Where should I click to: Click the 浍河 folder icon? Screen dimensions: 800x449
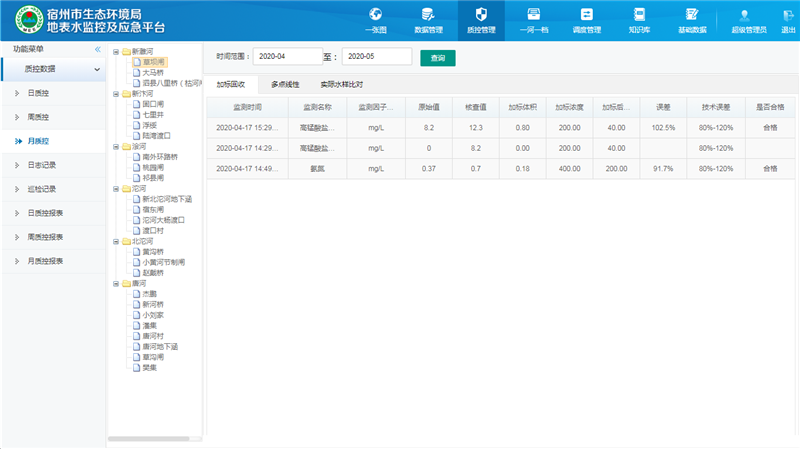point(126,146)
